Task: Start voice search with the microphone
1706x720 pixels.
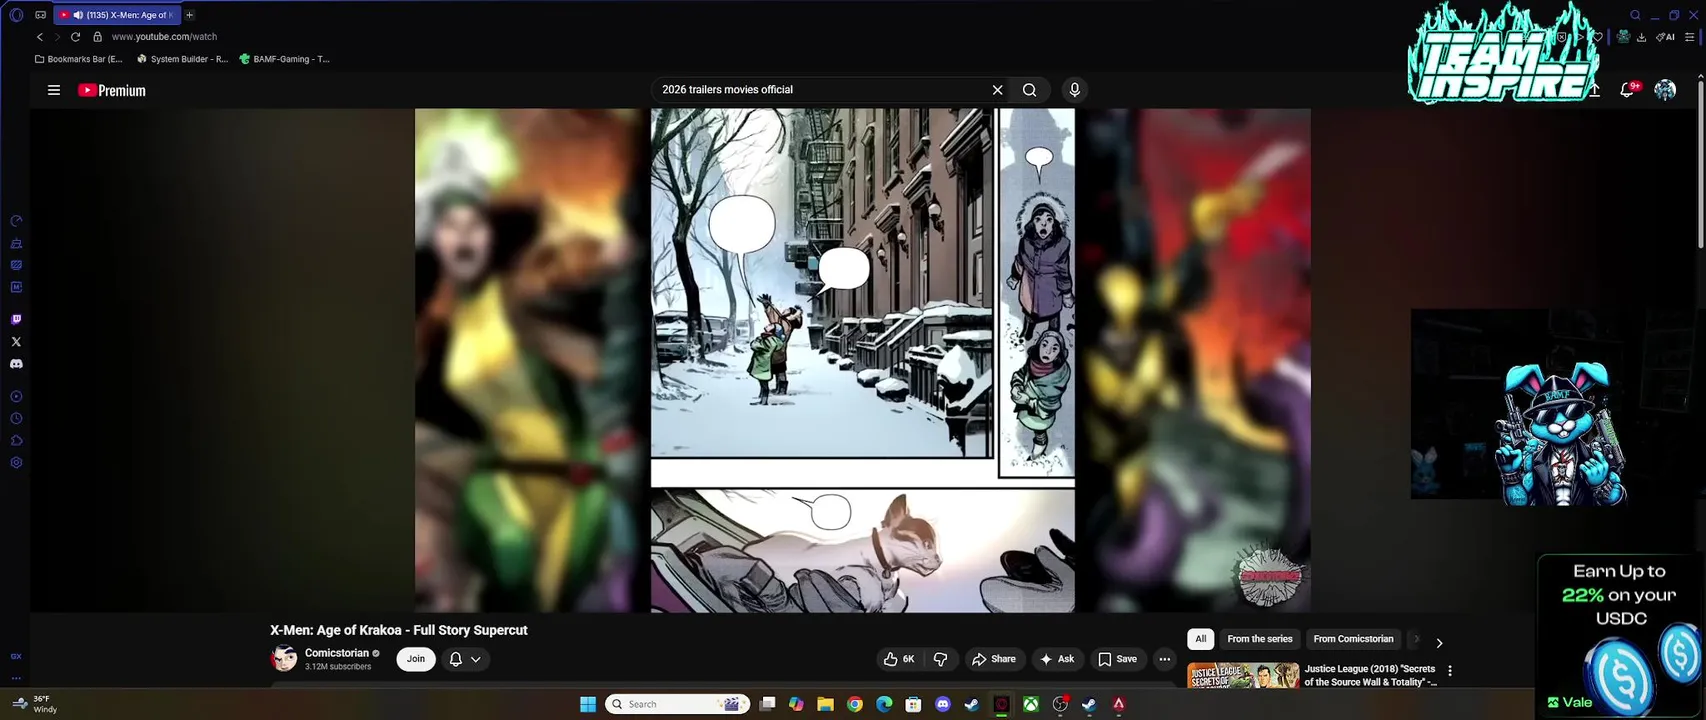Action: pos(1074,90)
